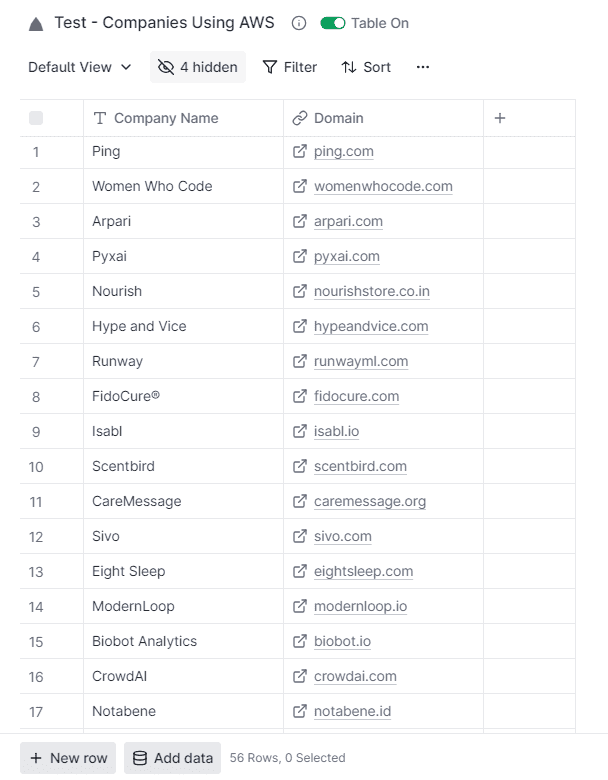The height and width of the screenshot is (780, 608).
Task: Click external link icon beside notabene.id
Action: (300, 712)
